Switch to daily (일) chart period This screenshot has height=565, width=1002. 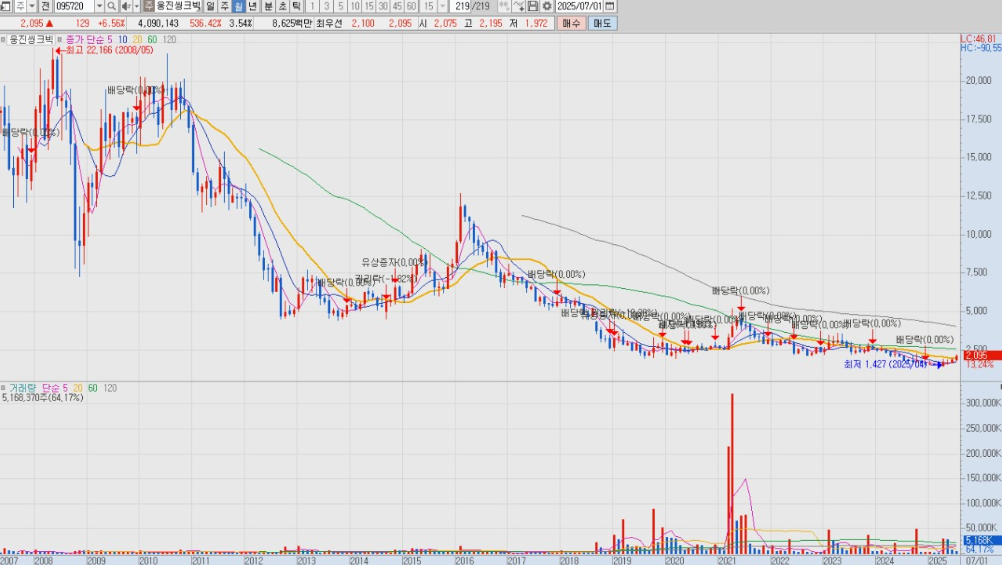[211, 6]
